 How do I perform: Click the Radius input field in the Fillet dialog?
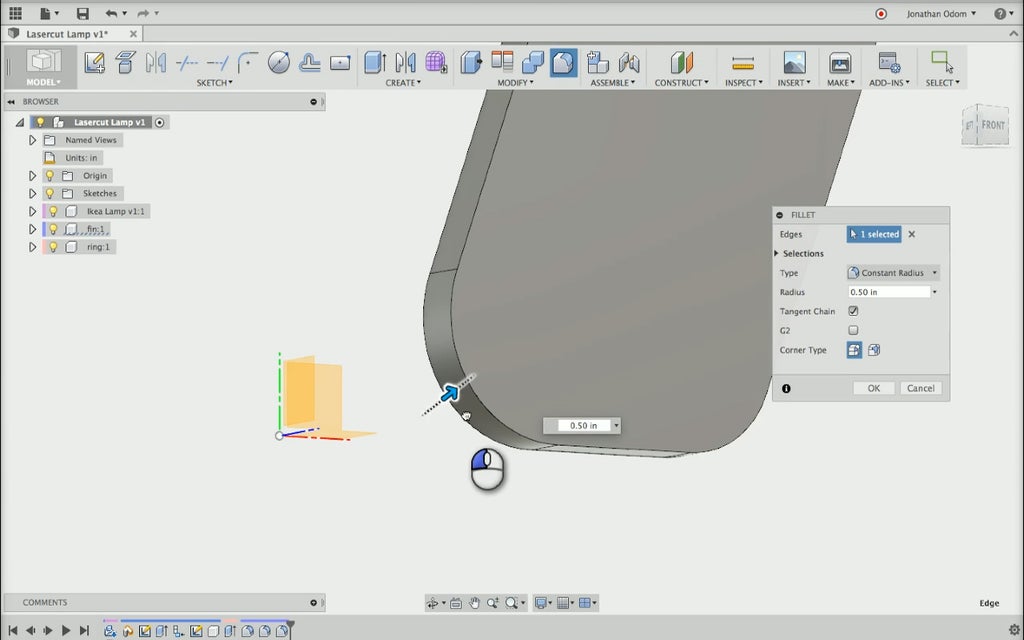(x=887, y=292)
